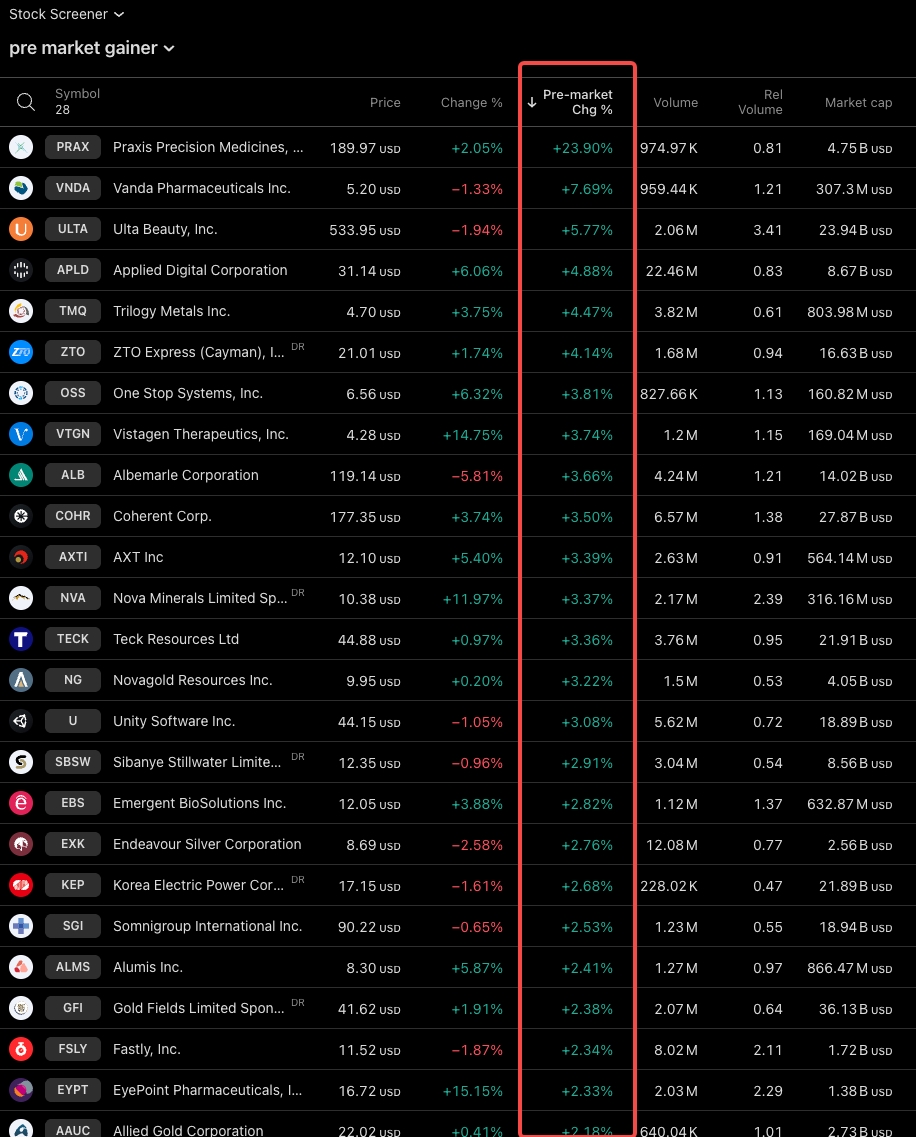Click the Korea Electric Power logo icon
Screen dimensions: 916x1137
pos(21,885)
